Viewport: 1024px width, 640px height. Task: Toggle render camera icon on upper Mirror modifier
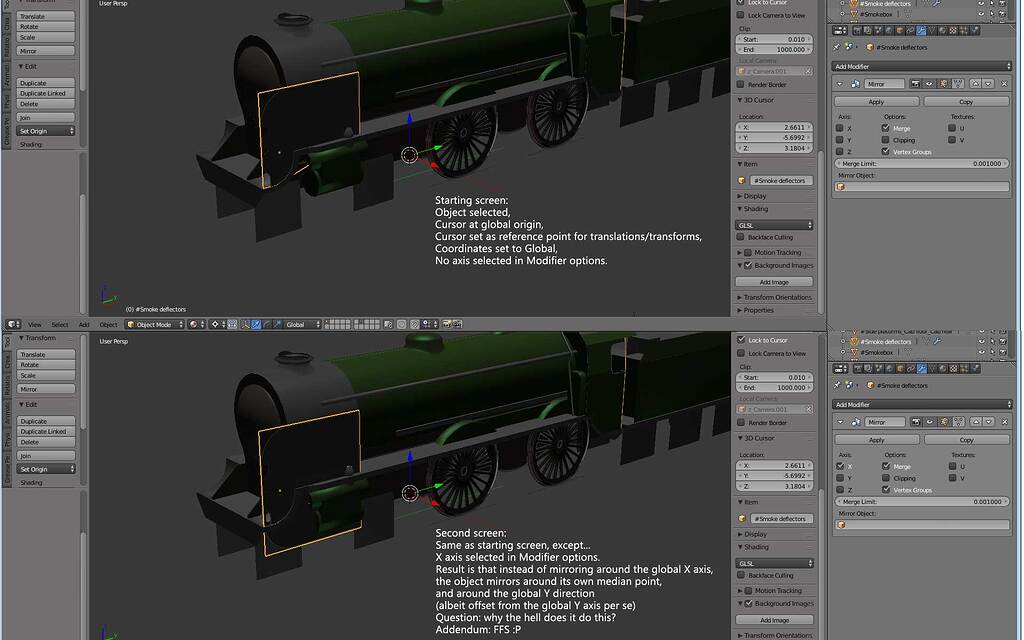916,84
